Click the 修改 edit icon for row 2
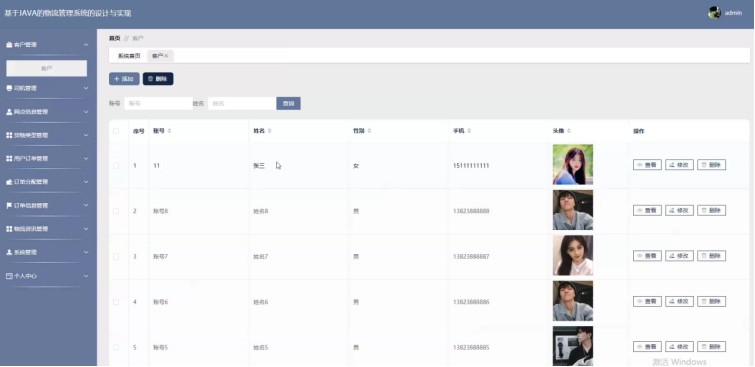The width and height of the screenshot is (755, 367). [679, 210]
